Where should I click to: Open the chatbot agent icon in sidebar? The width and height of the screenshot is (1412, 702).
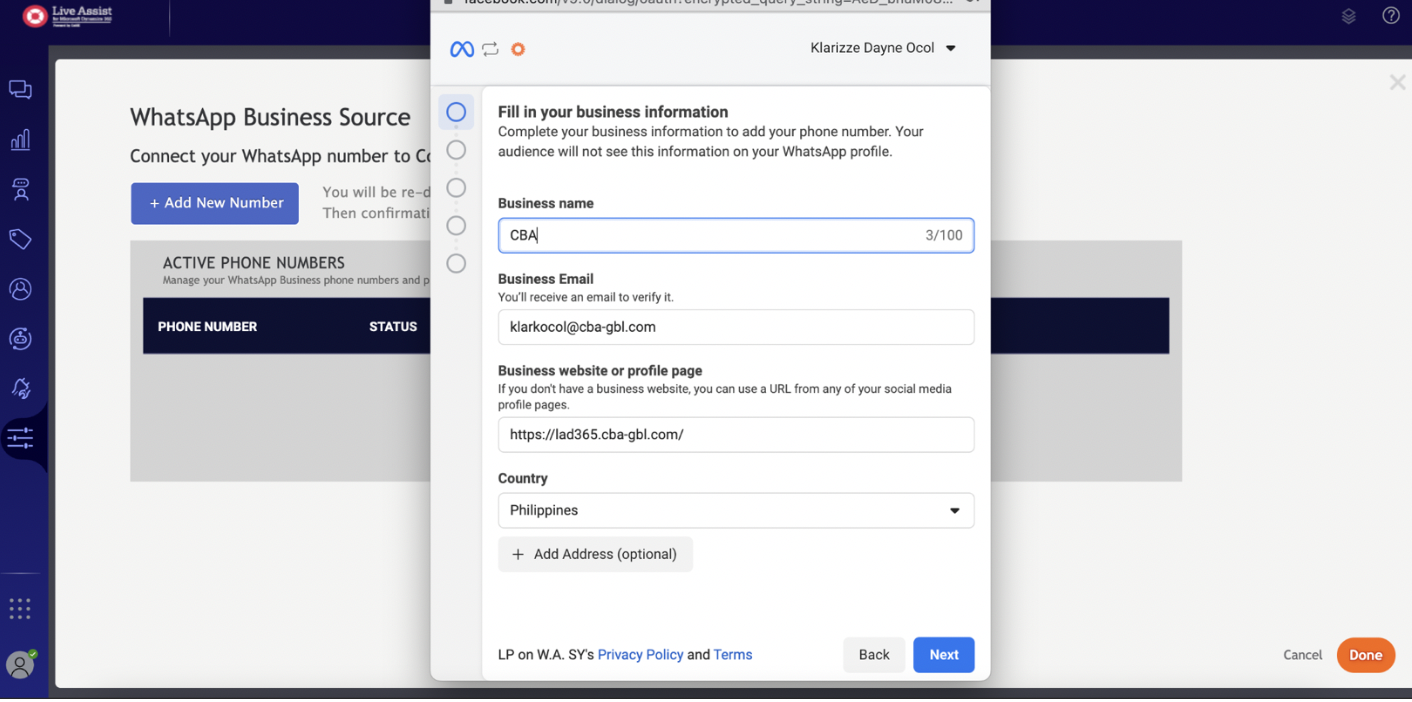(20, 190)
